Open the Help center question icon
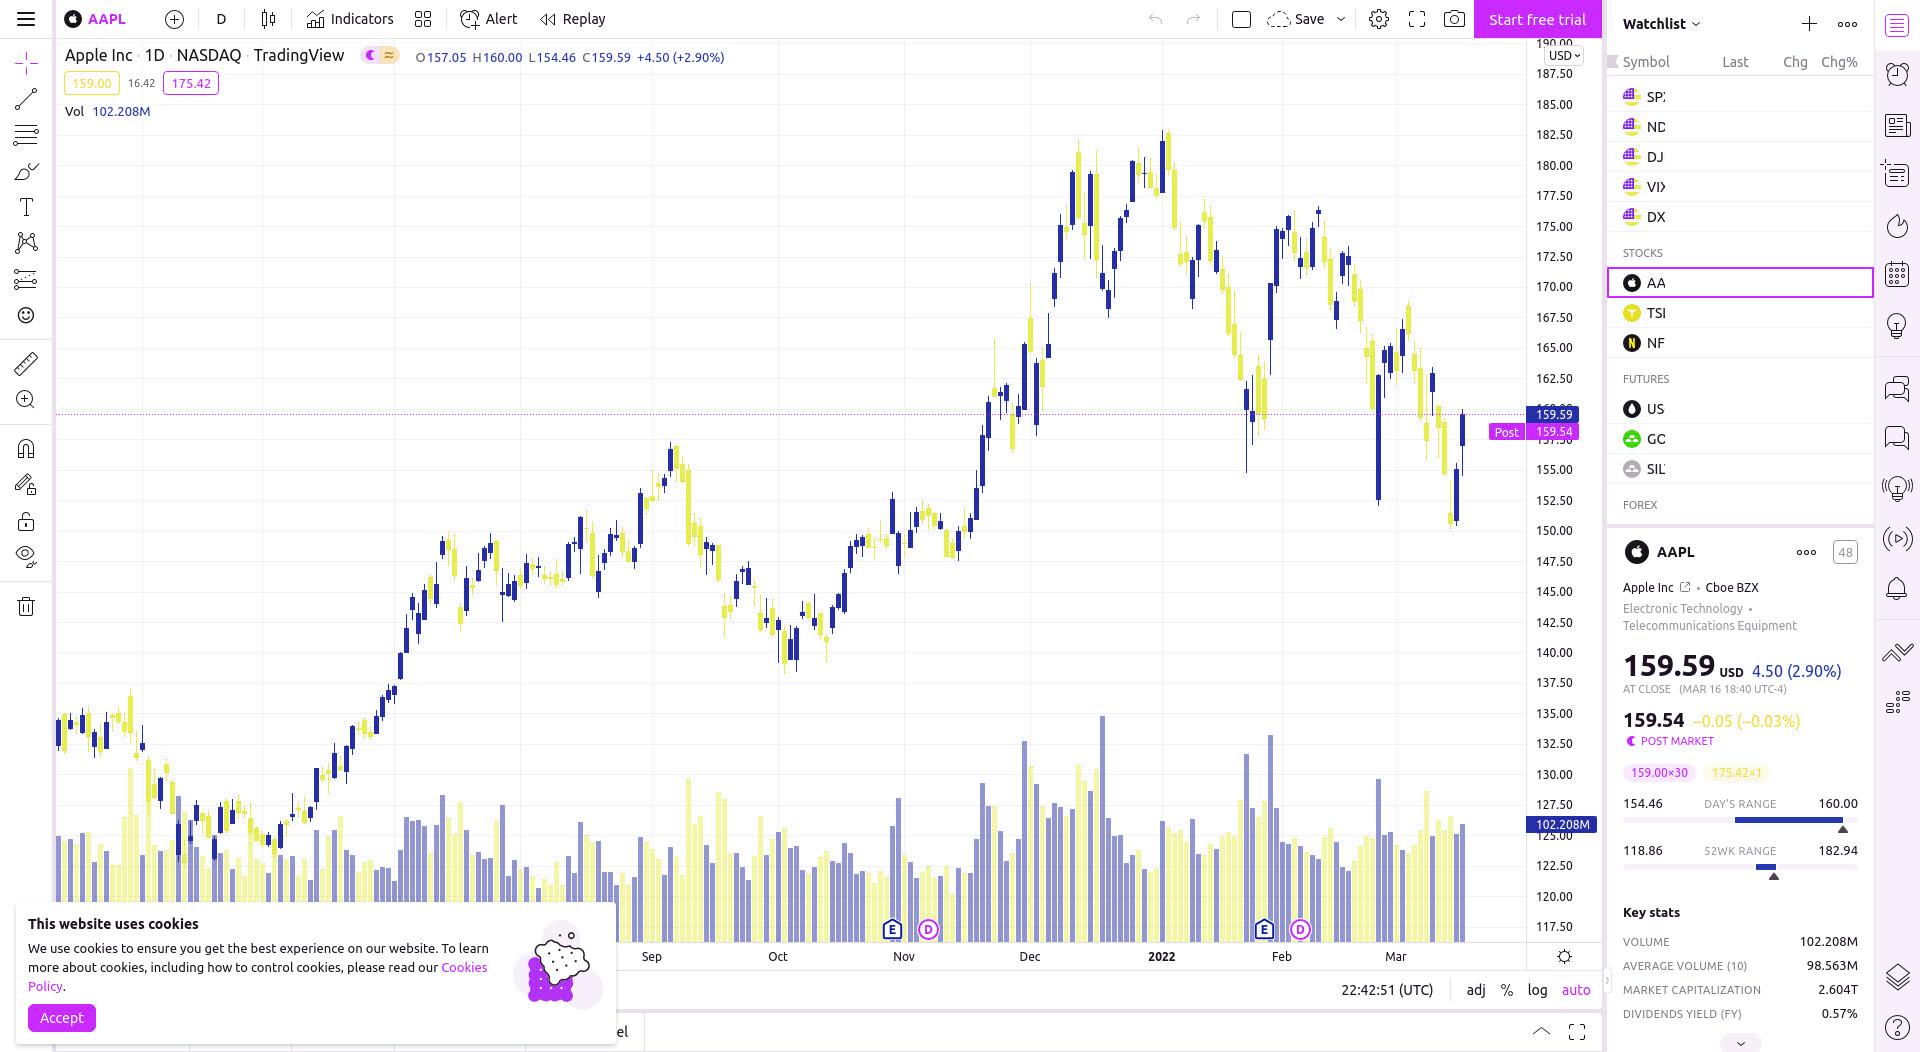Viewport: 1920px width, 1052px height. (x=1897, y=1027)
